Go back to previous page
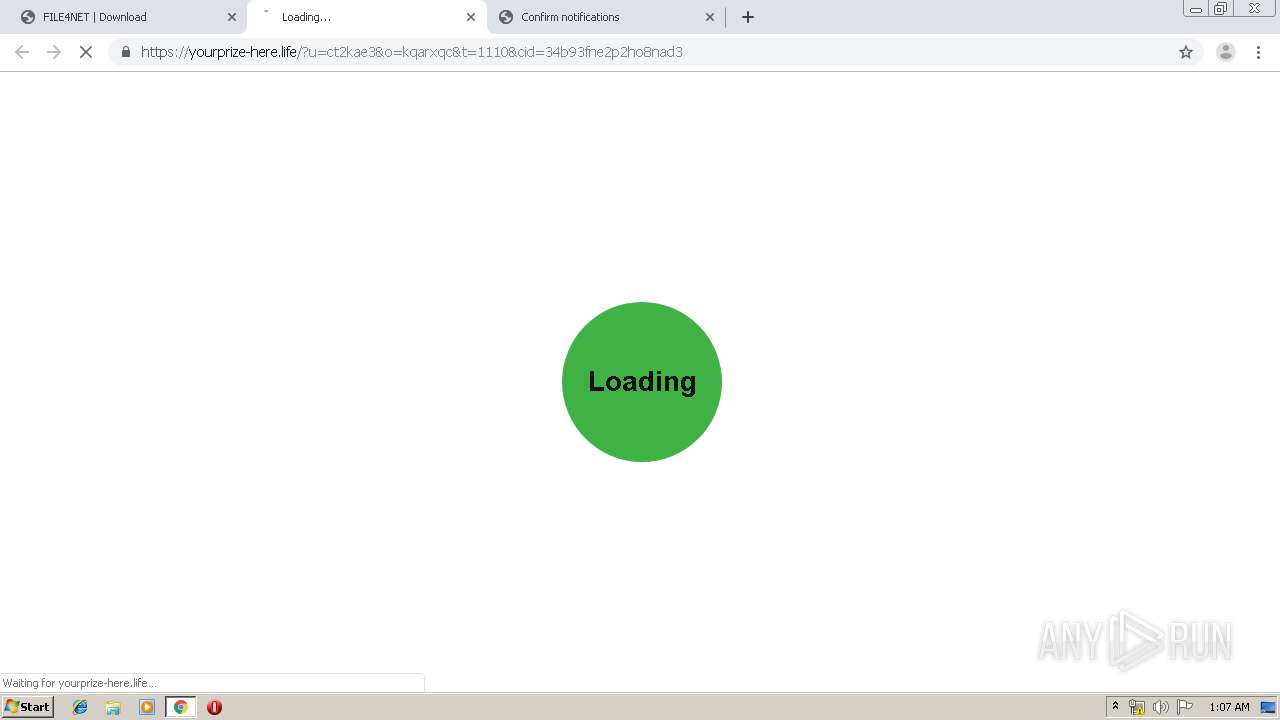 click(22, 52)
